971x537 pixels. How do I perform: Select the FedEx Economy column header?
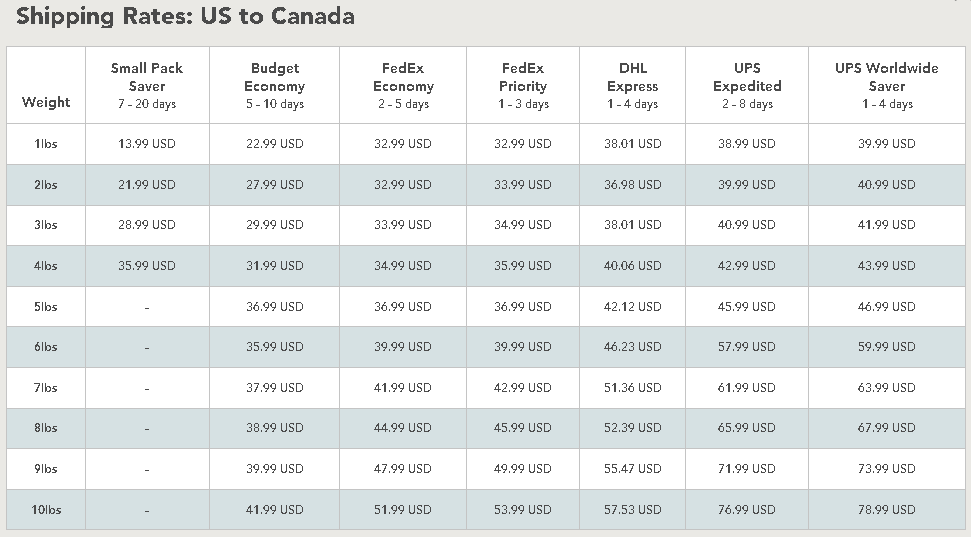tap(403, 85)
